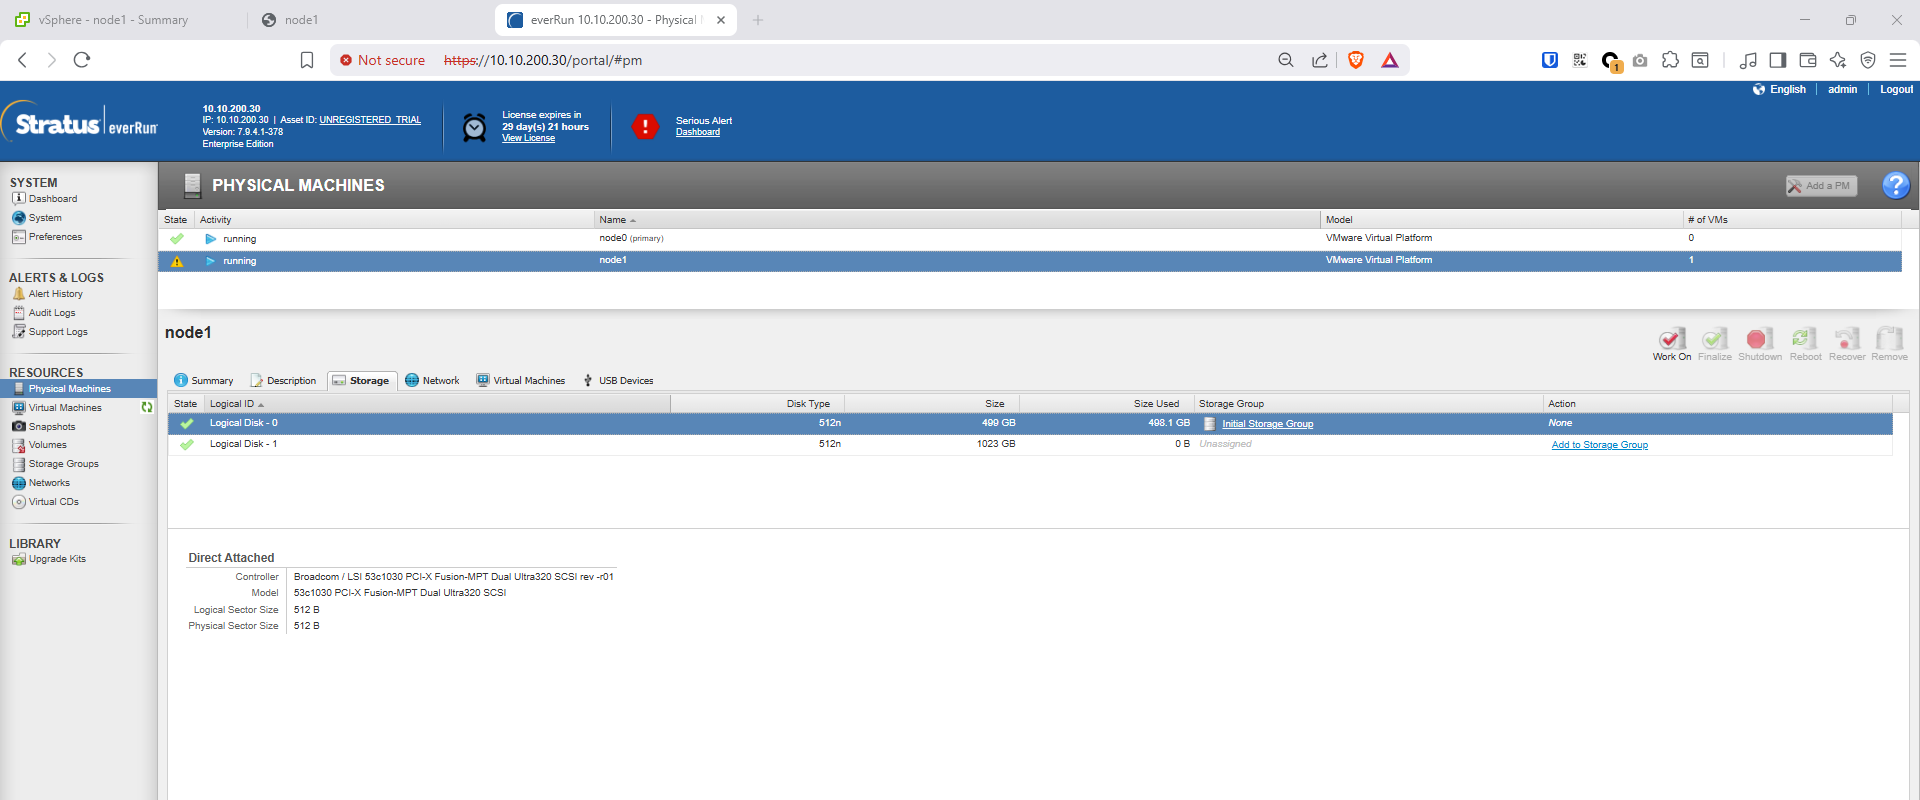Go to Alert History in sidebar
The width and height of the screenshot is (1920, 800).
(55, 294)
